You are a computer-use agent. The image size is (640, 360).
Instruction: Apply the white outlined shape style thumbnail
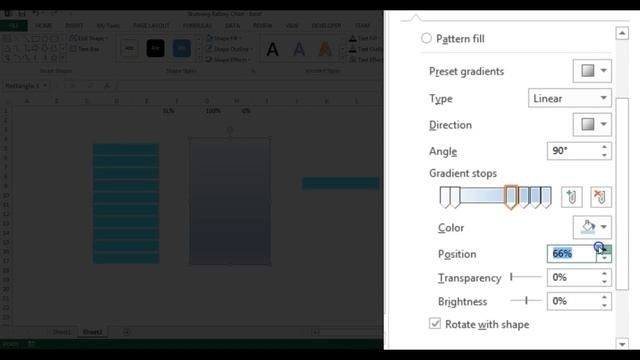click(x=129, y=48)
